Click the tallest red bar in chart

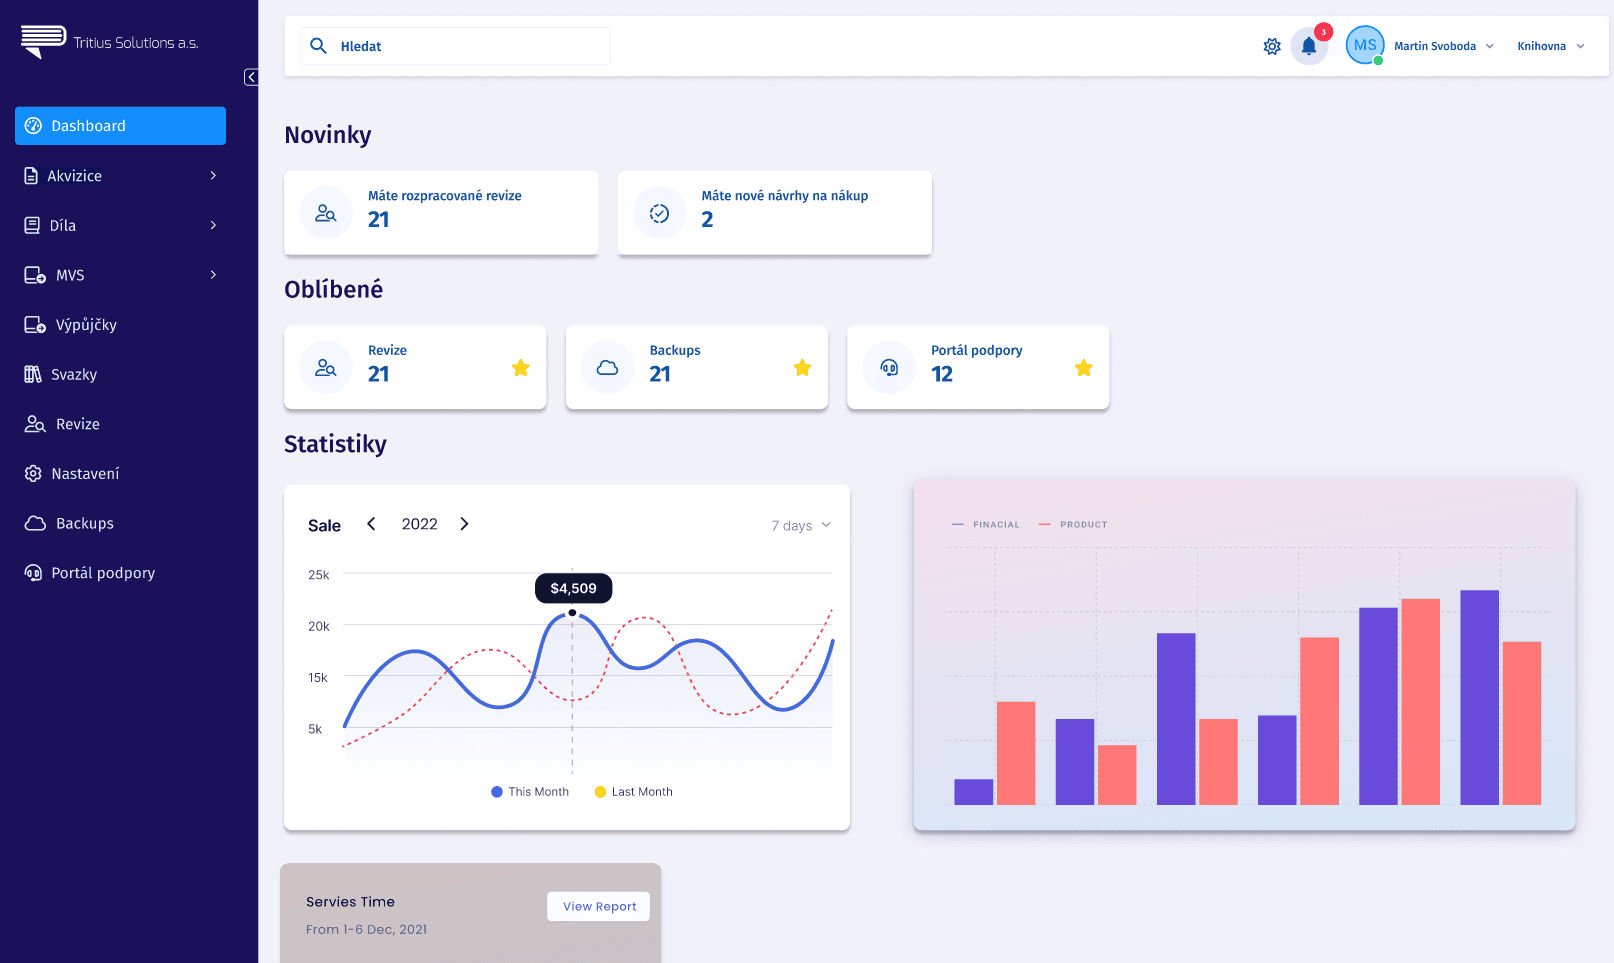coord(1421,702)
